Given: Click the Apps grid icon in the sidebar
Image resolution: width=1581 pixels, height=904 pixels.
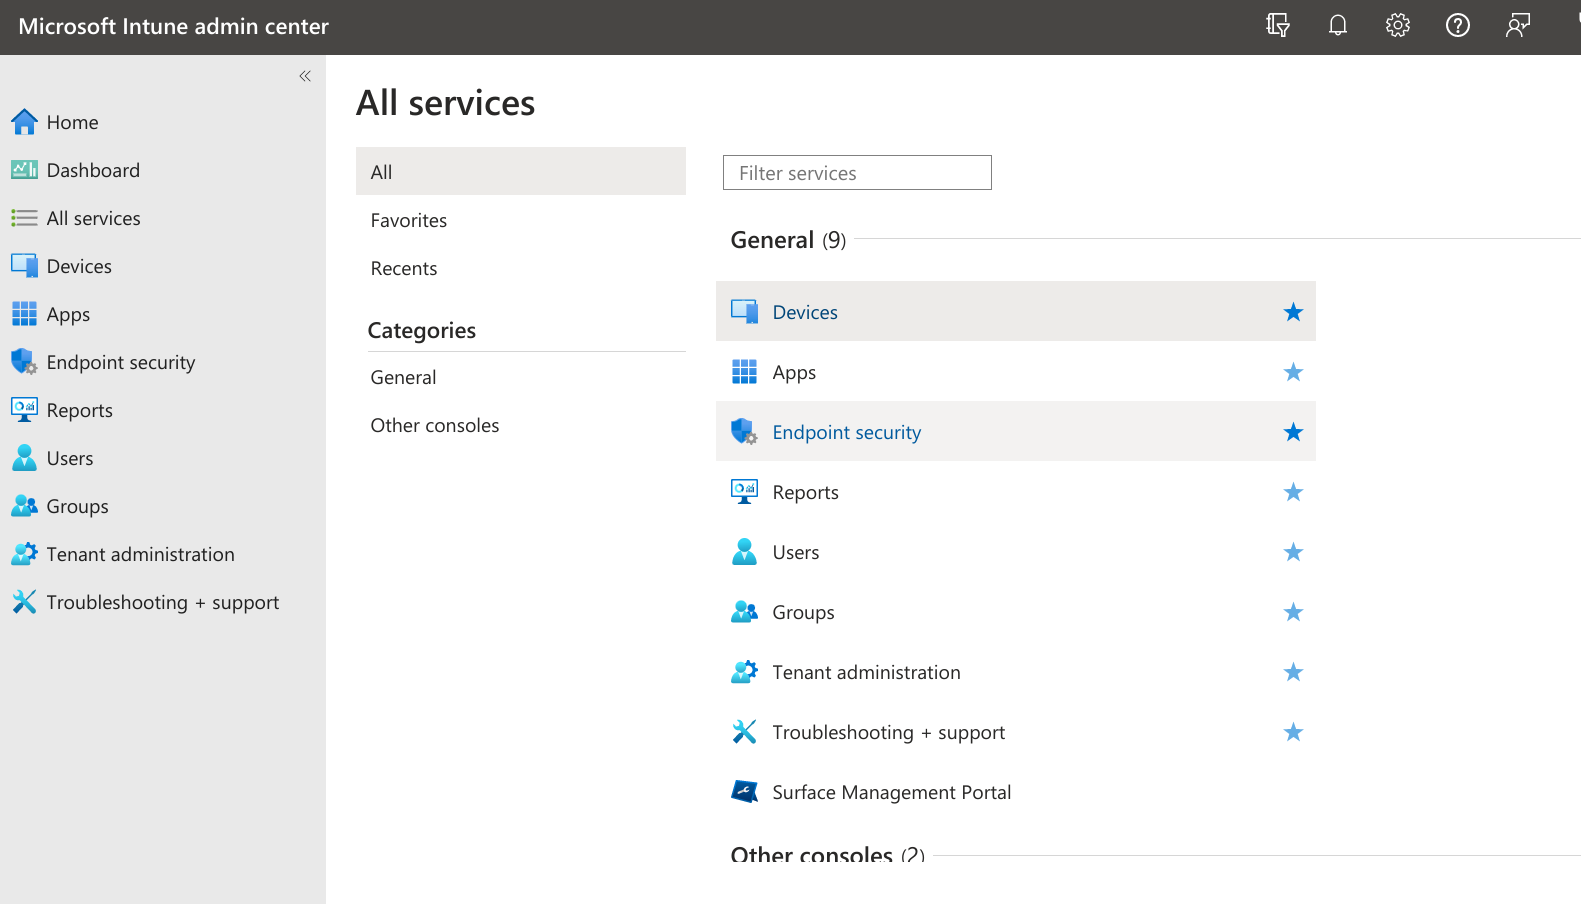Looking at the screenshot, I should [24, 314].
